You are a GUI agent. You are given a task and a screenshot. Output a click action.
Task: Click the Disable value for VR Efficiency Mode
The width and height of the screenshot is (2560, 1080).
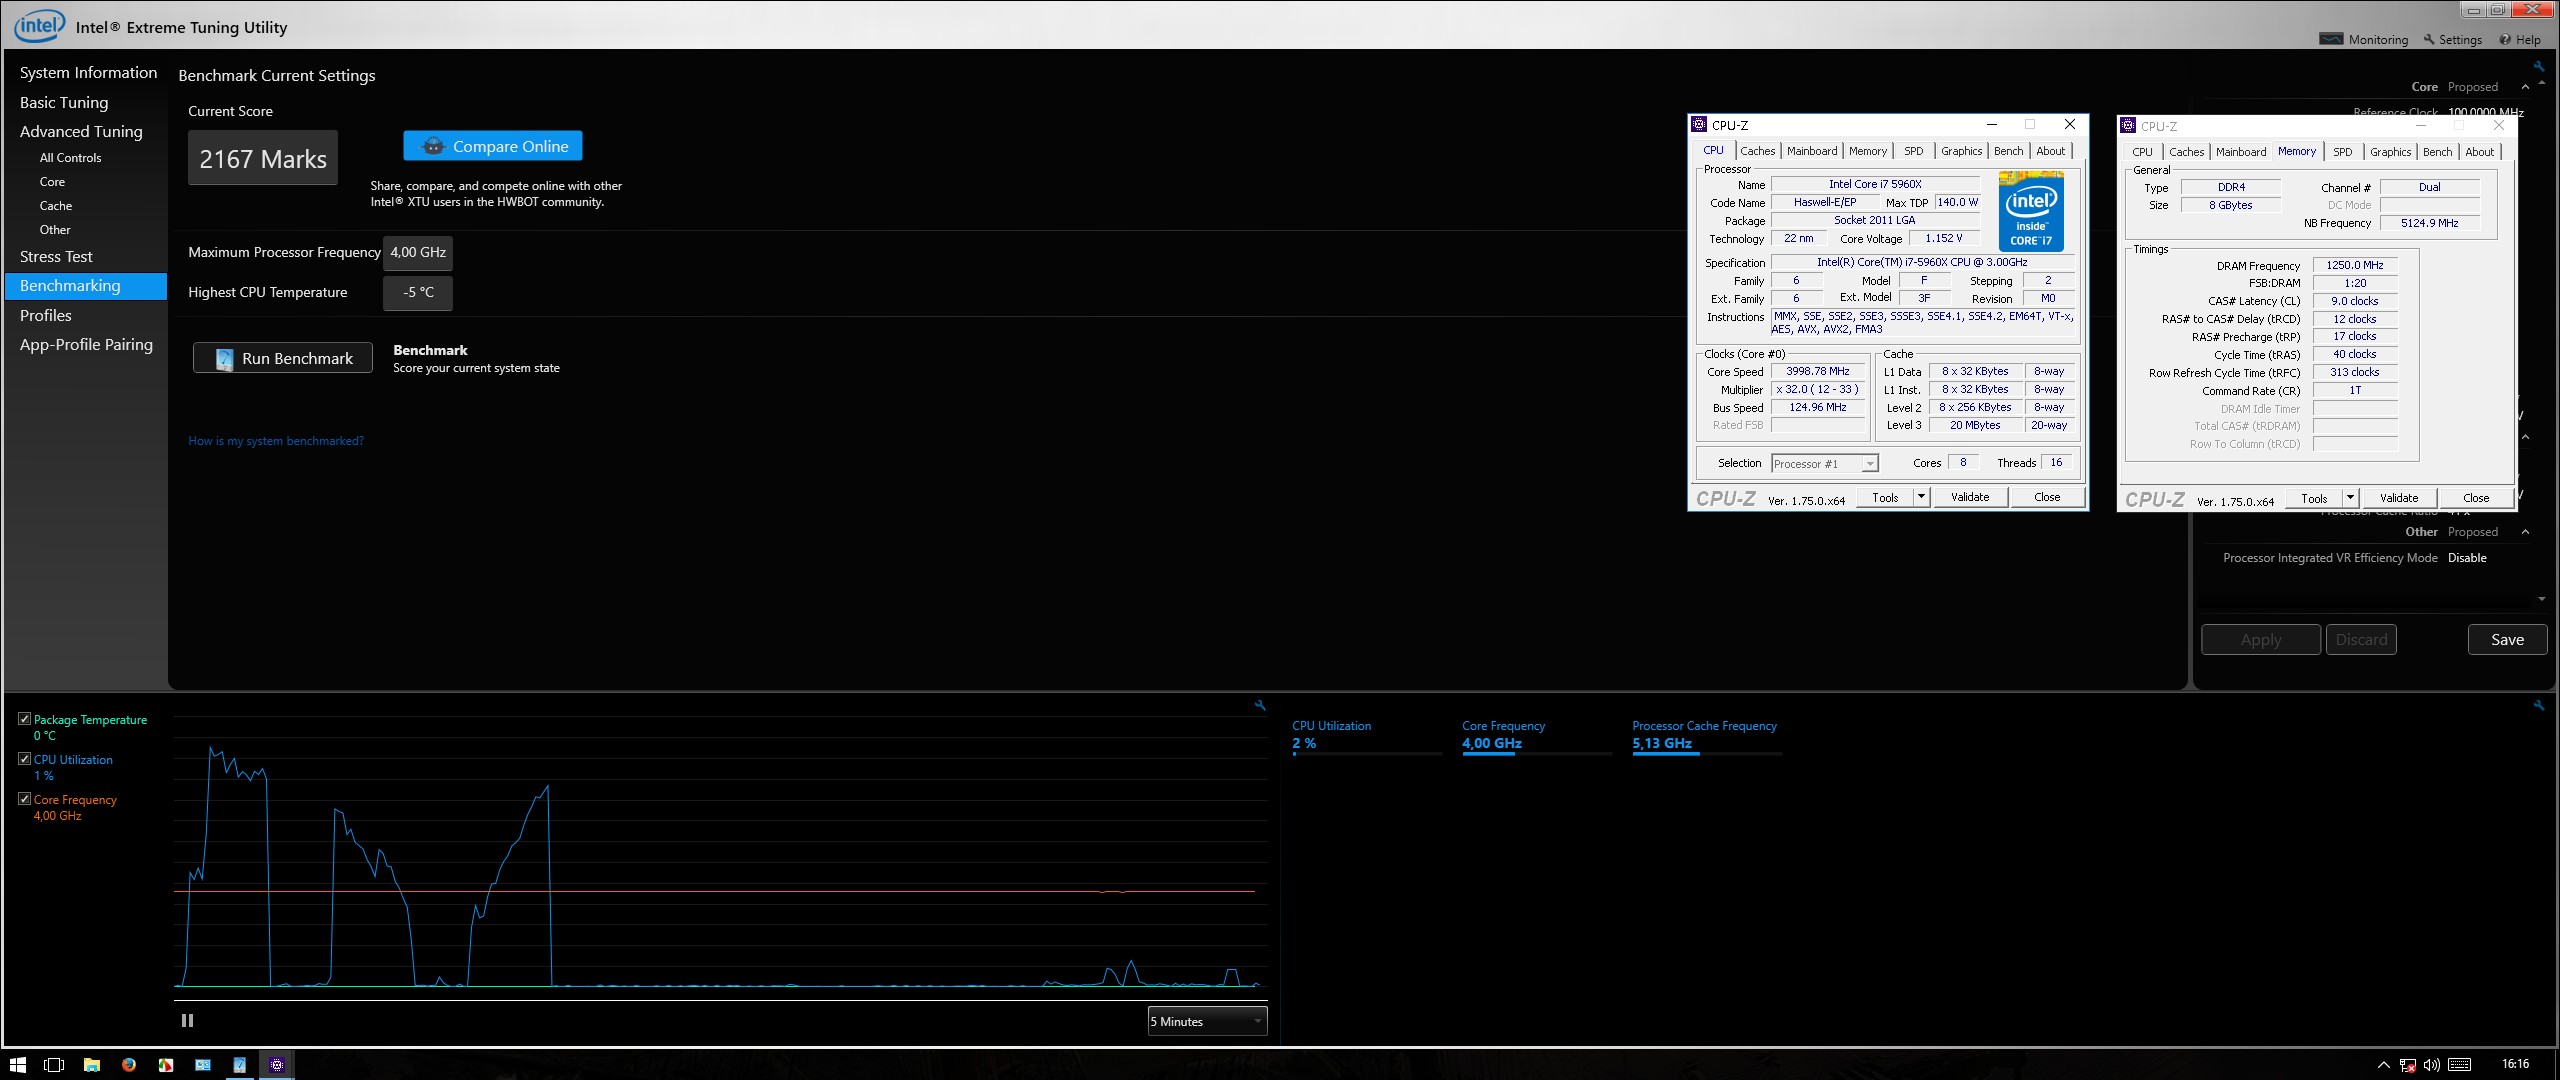pos(2467,558)
